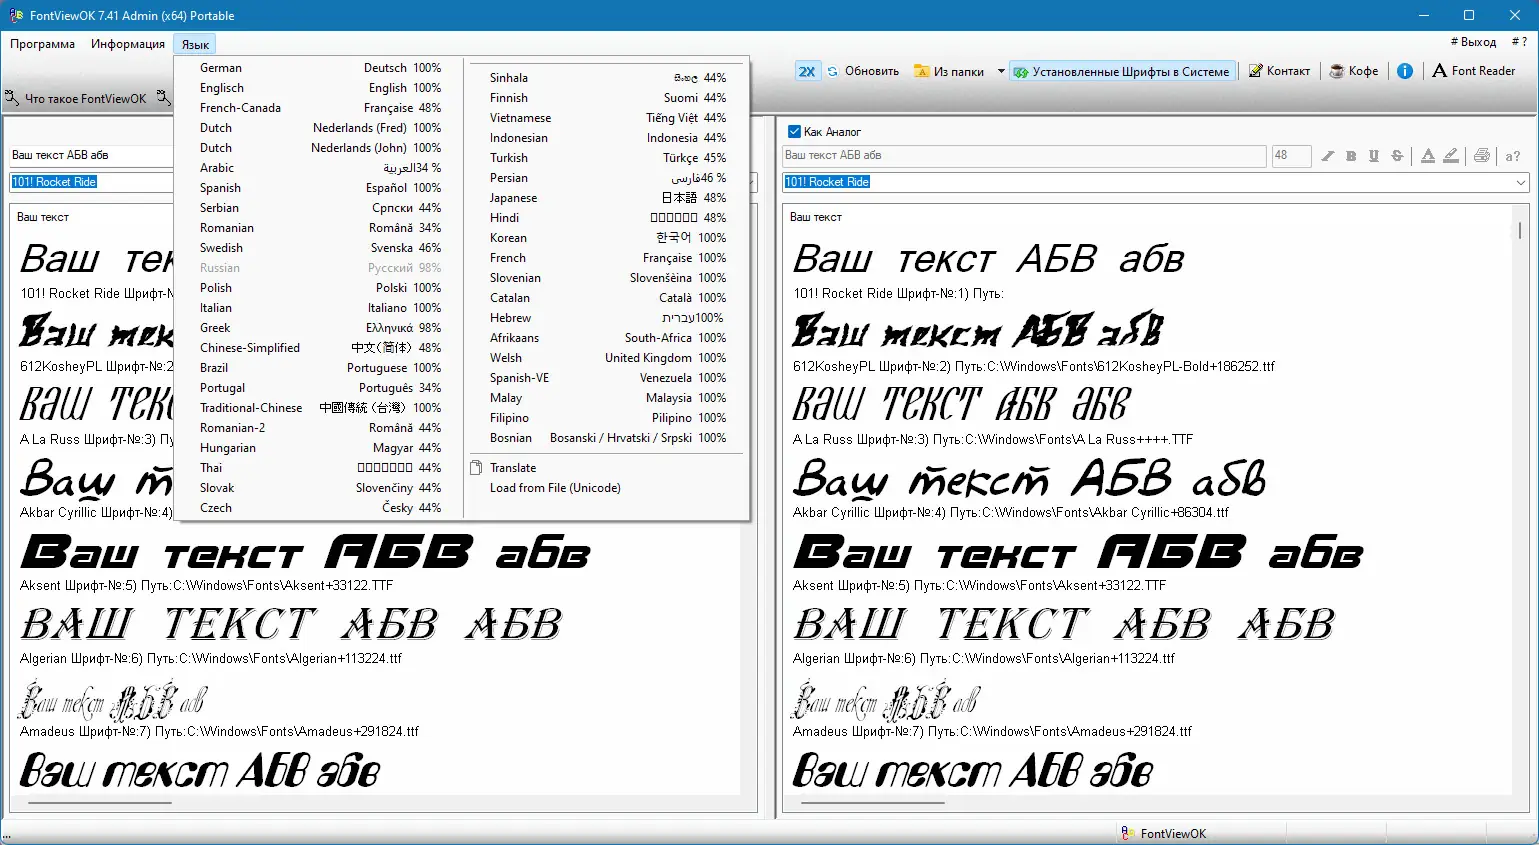Select Sinhala language entry
Viewport: 1539px width, 845px height.
tap(606, 78)
